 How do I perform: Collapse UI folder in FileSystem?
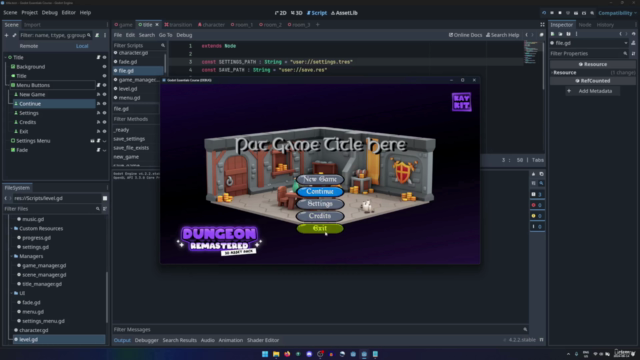point(11,293)
